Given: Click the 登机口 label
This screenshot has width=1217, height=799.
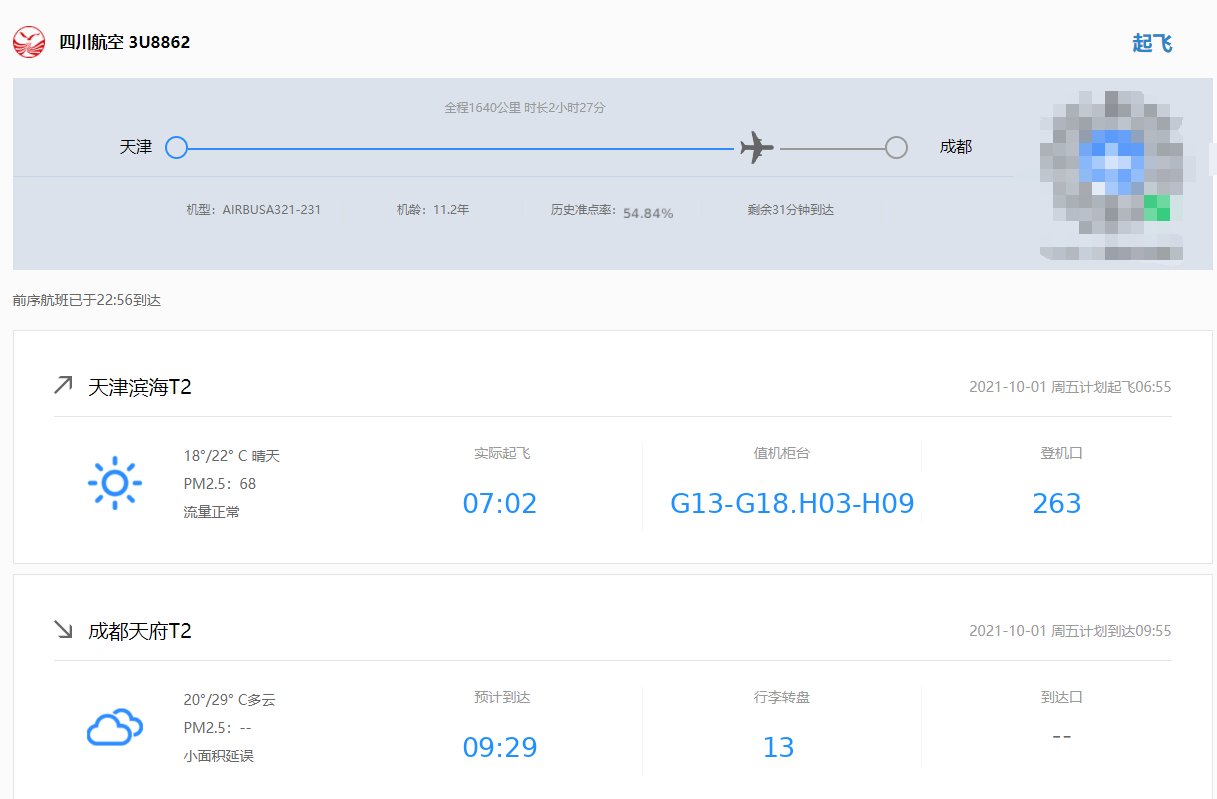Looking at the screenshot, I should [x=1061, y=453].
